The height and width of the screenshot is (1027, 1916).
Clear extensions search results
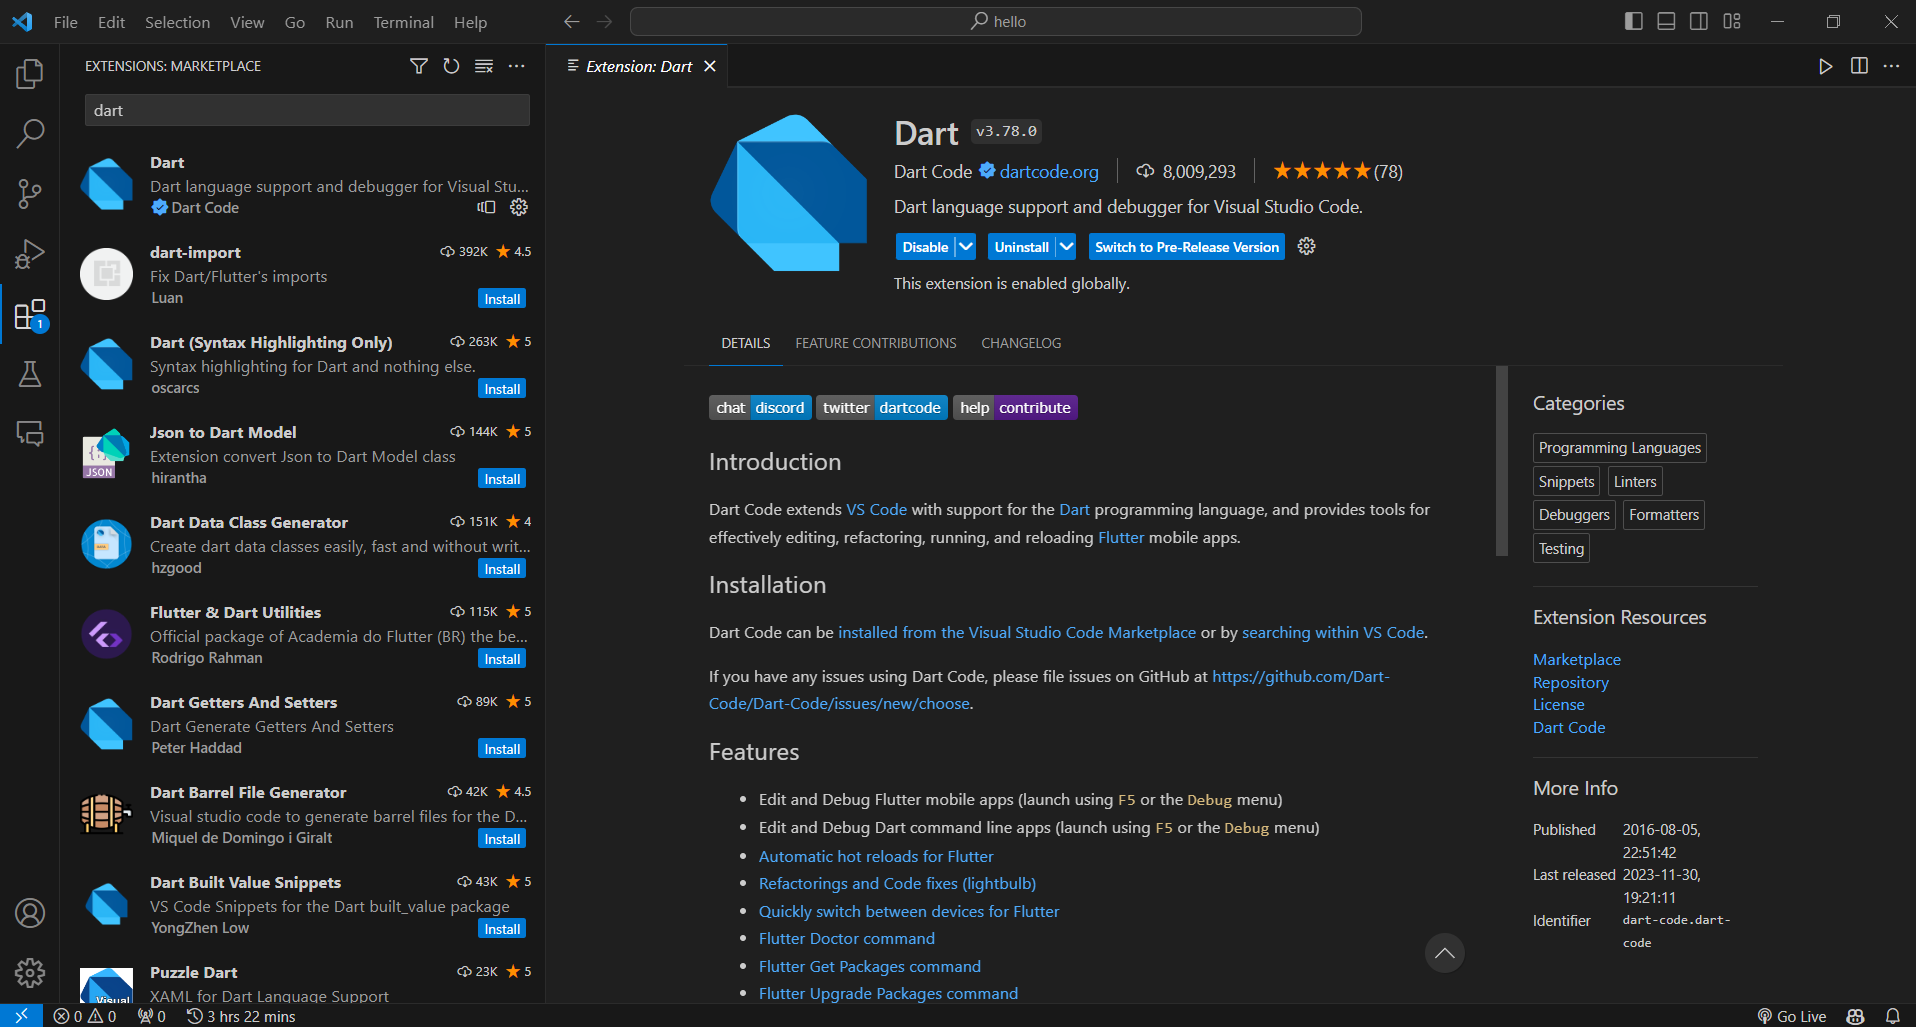click(484, 66)
